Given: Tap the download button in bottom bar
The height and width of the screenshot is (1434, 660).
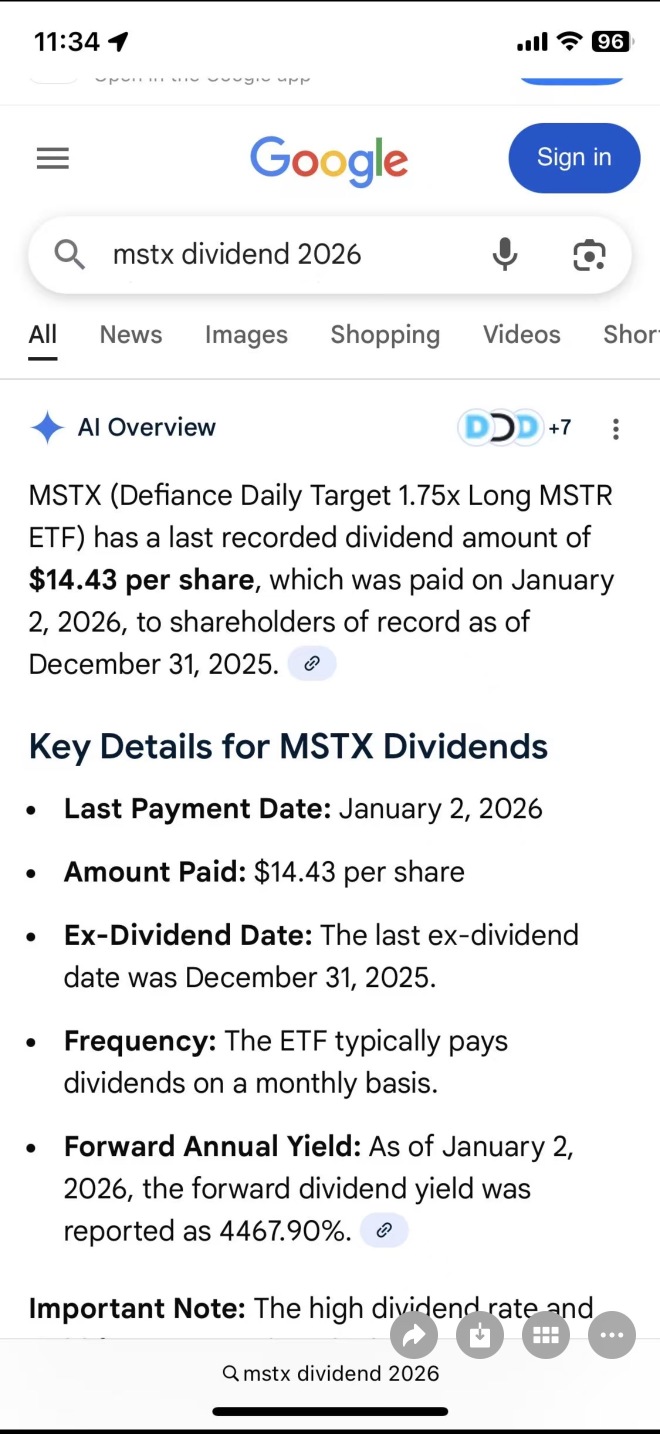Looking at the screenshot, I should pos(480,1335).
